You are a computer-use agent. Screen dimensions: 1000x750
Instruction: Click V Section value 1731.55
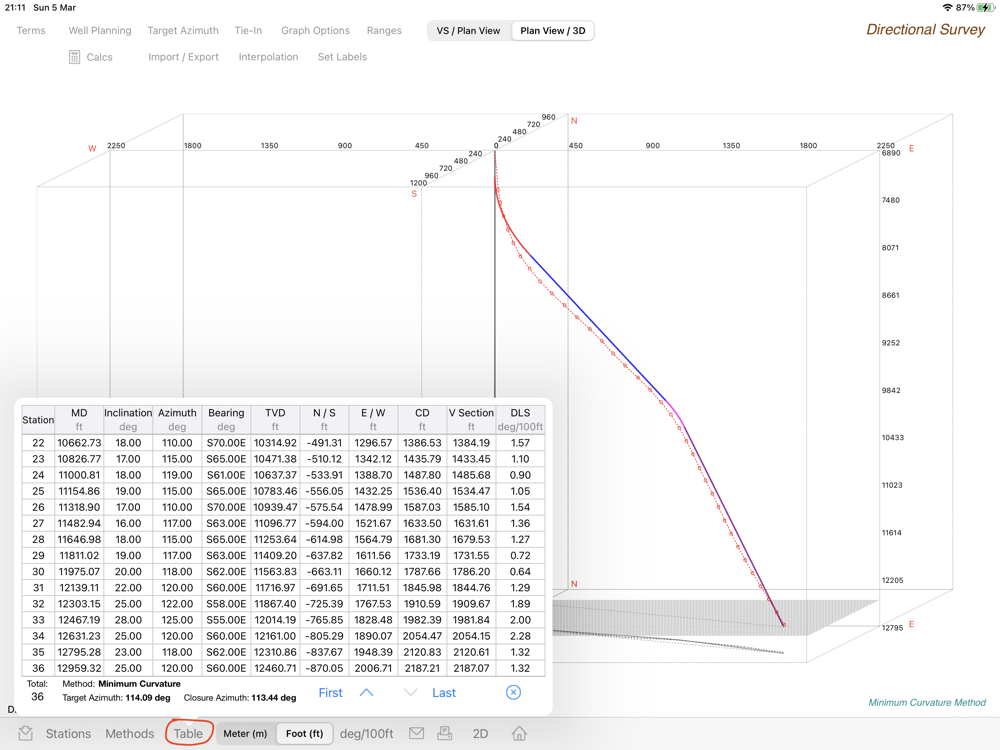point(471,555)
